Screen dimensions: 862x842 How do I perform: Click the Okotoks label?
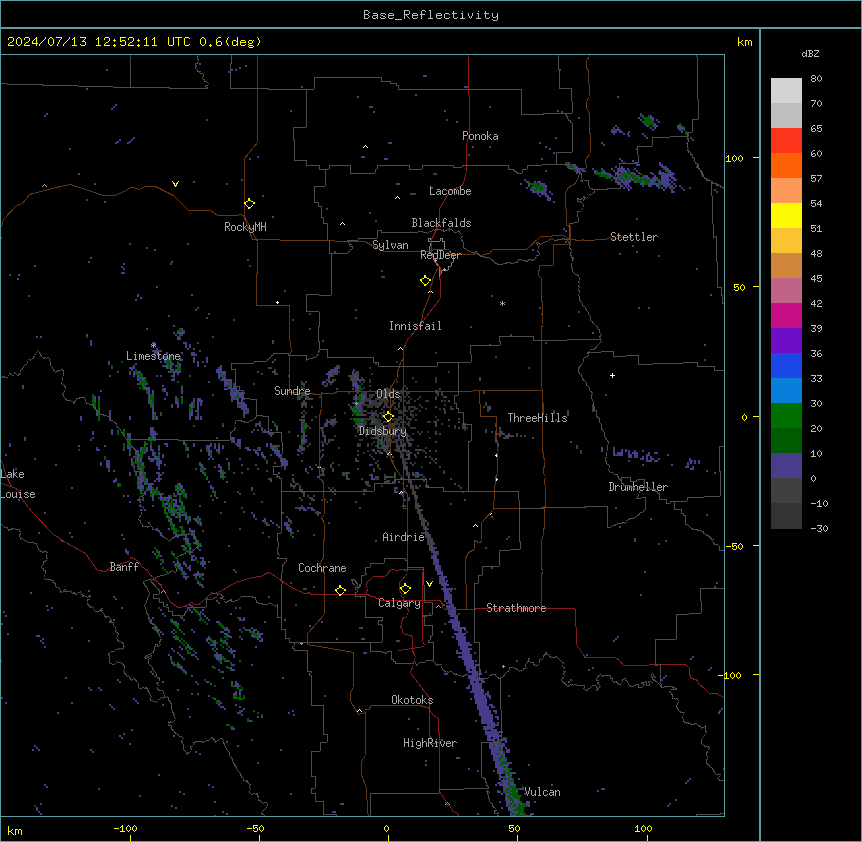(412, 700)
